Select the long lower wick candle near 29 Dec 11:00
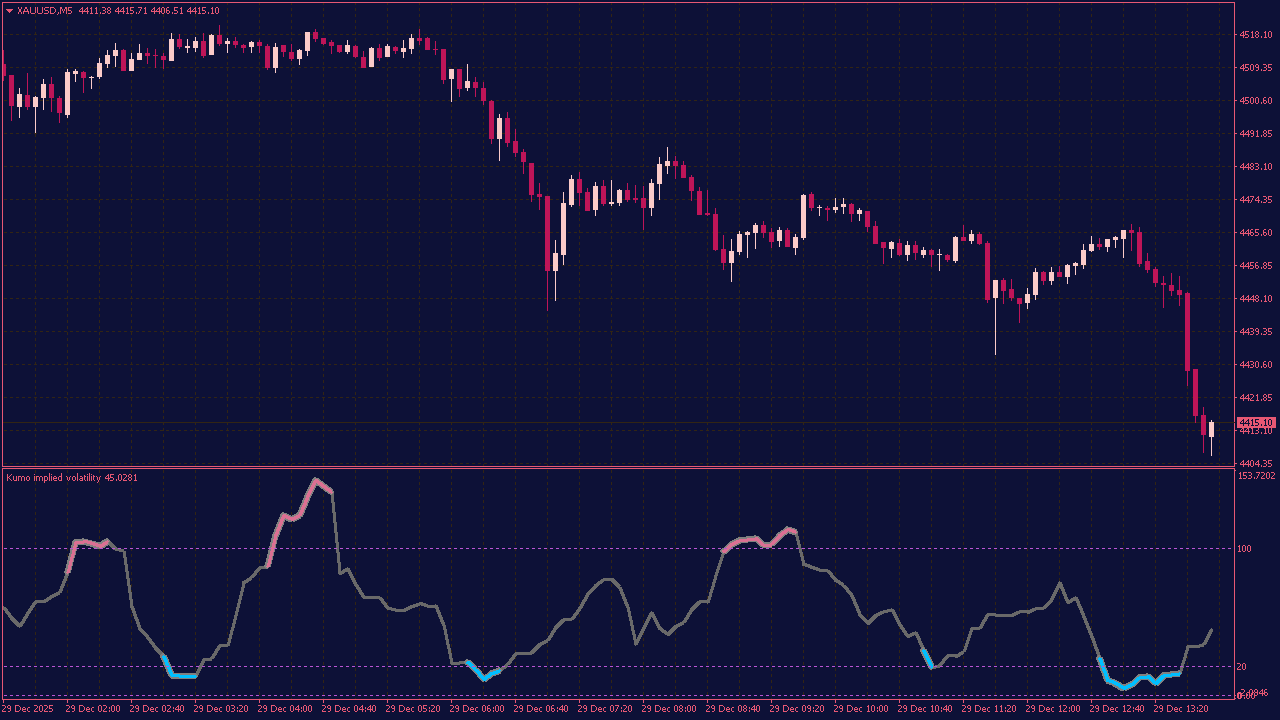Viewport: 1280px width, 720px height. click(996, 300)
